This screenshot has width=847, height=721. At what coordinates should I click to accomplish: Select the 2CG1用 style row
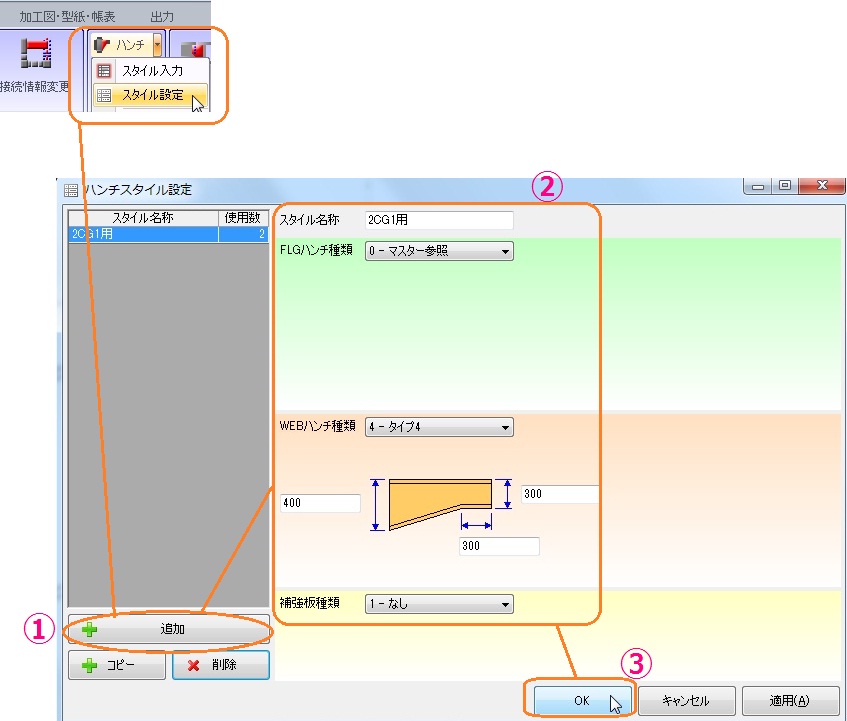168,234
